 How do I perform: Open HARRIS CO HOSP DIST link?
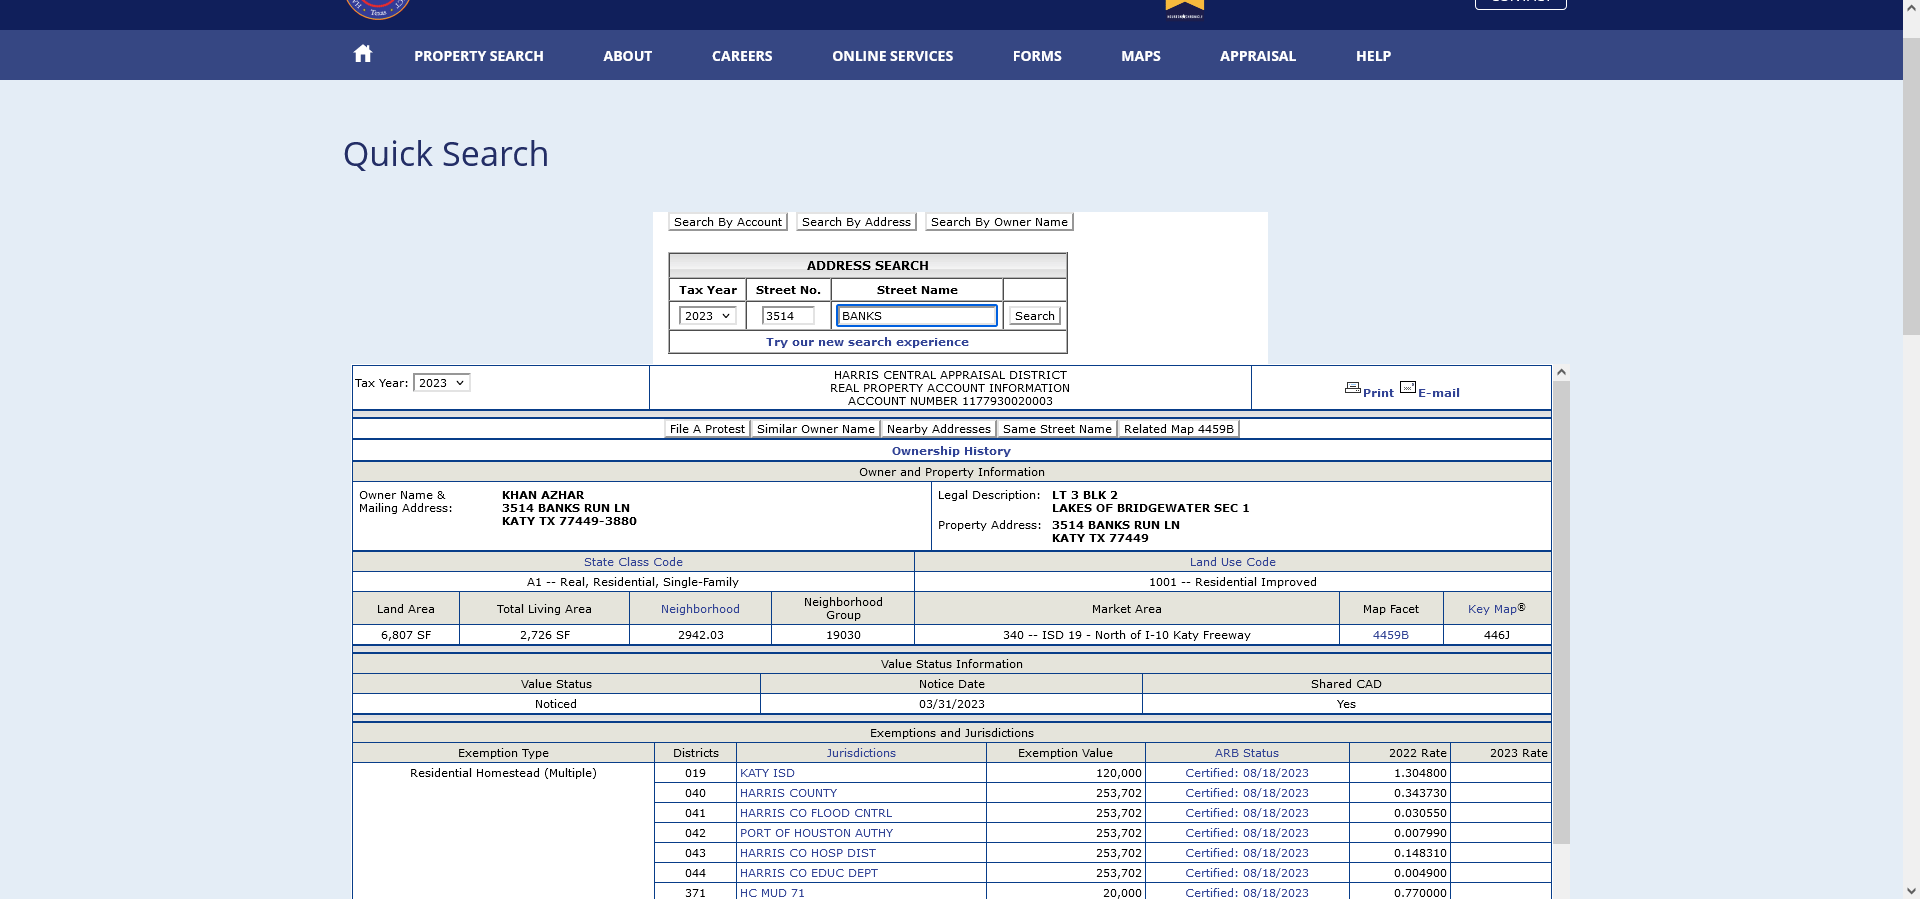(x=808, y=853)
